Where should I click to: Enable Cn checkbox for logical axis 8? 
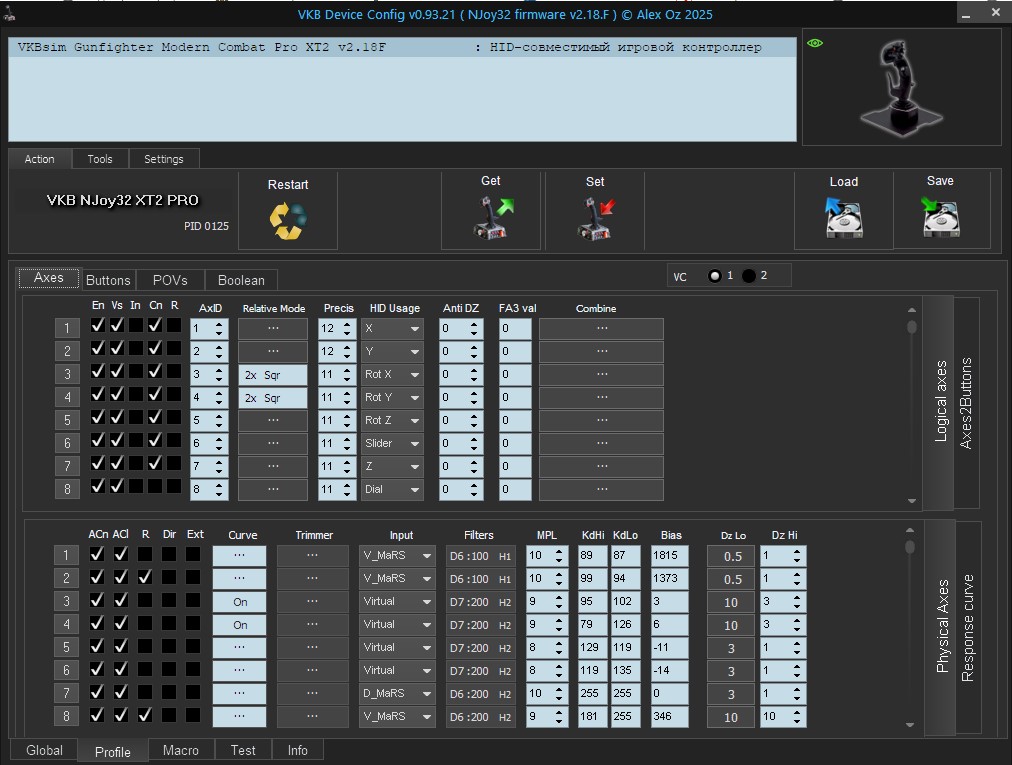coord(155,486)
